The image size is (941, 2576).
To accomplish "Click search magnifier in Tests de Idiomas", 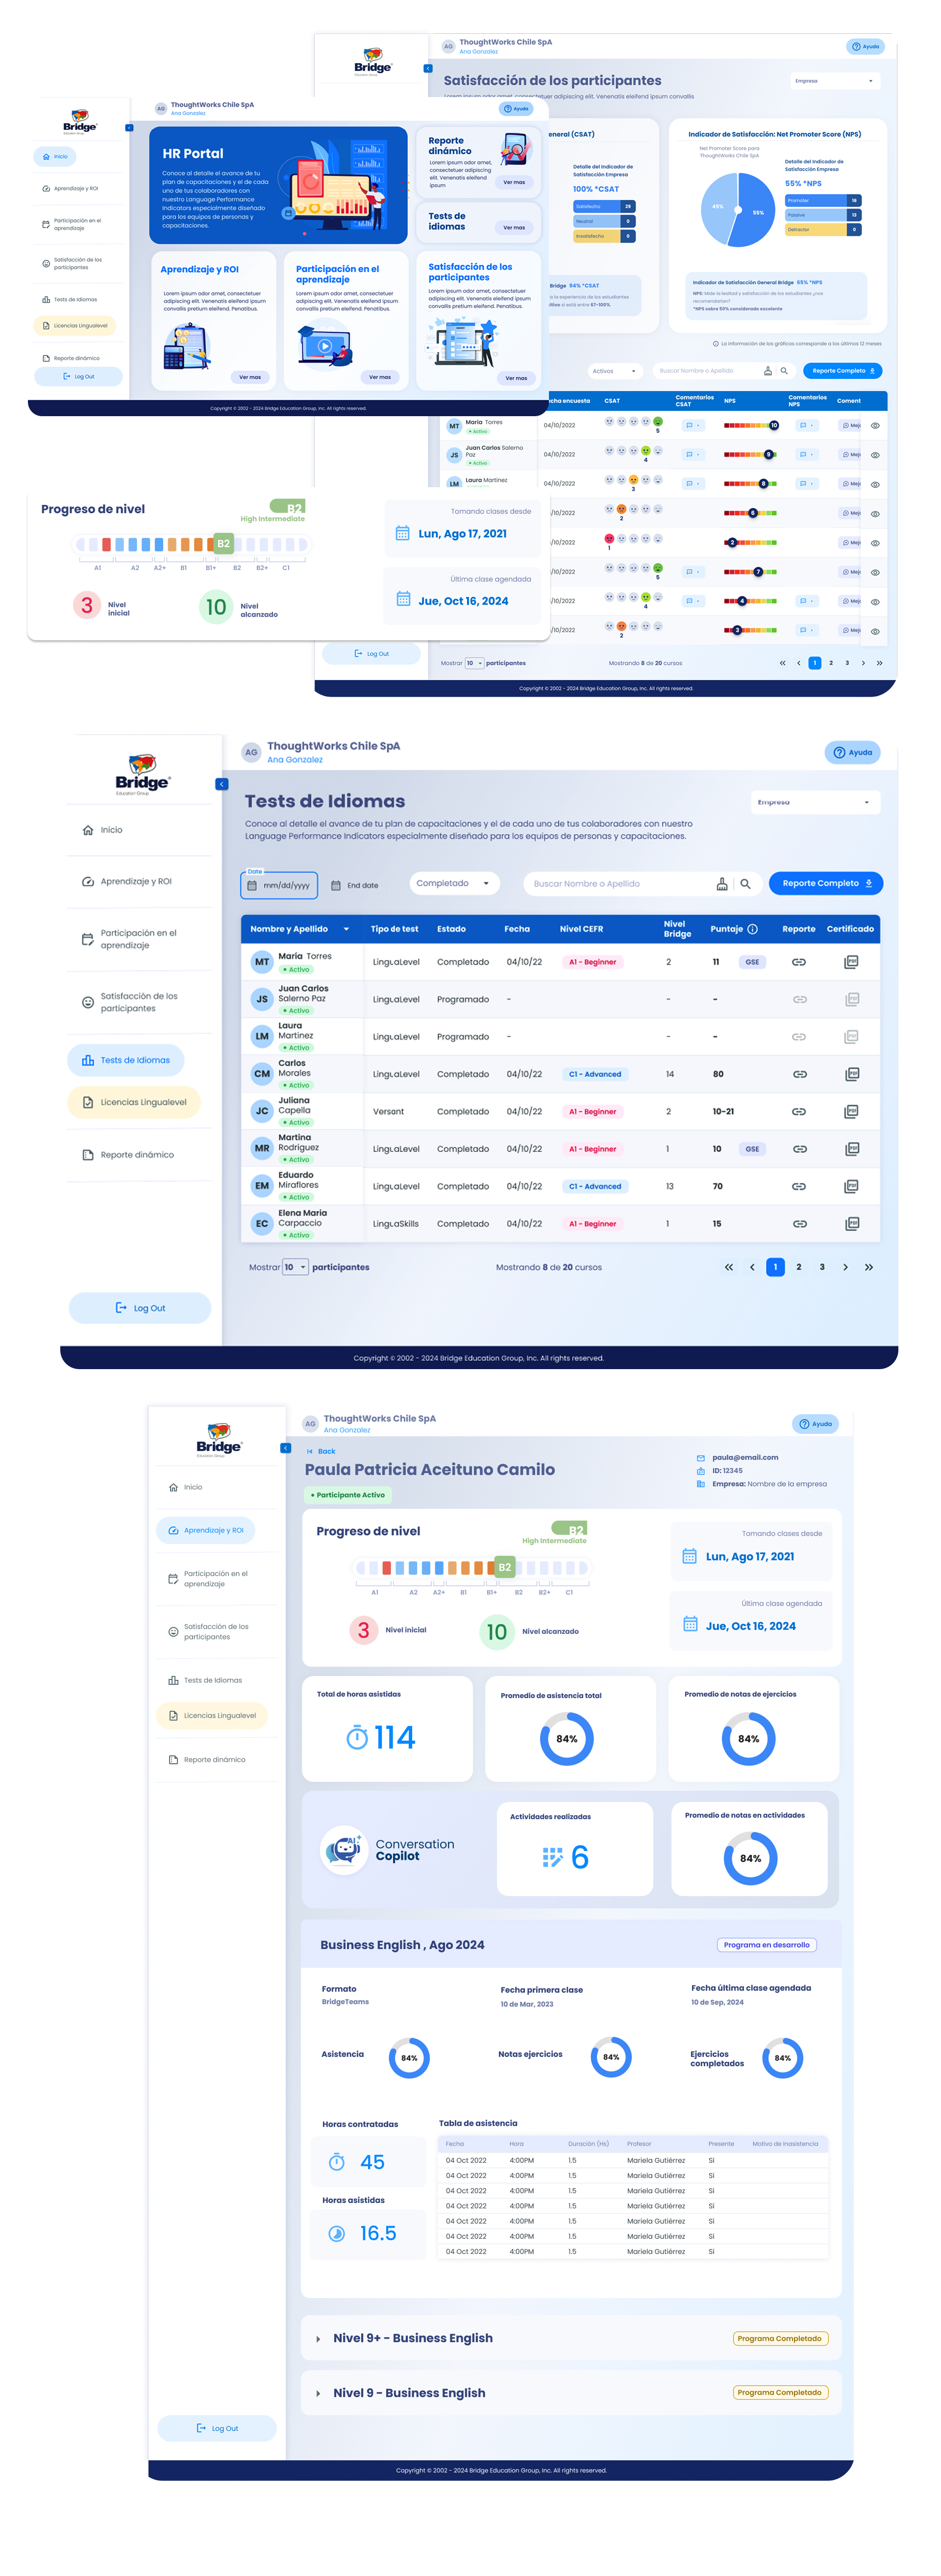I will pos(745,884).
